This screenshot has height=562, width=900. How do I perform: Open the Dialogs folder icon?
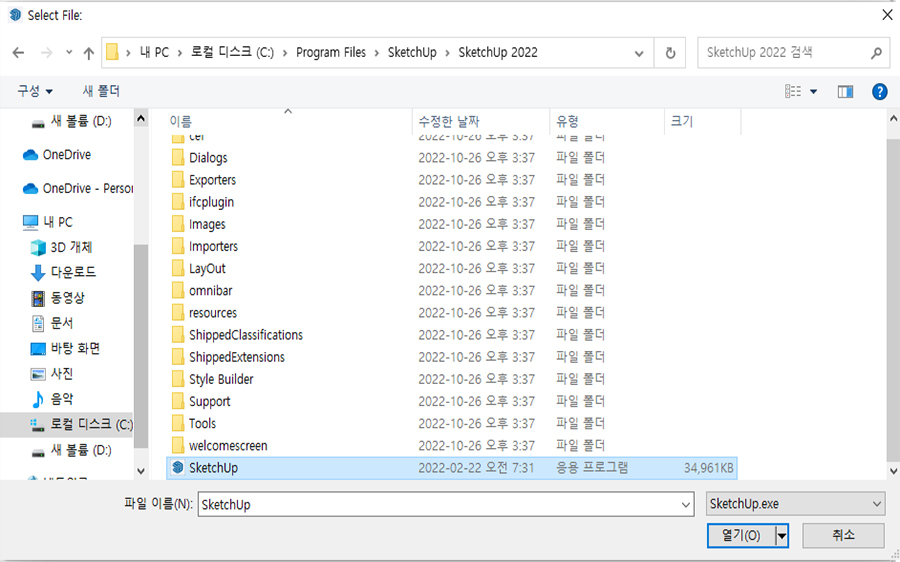pyautogui.click(x=178, y=157)
